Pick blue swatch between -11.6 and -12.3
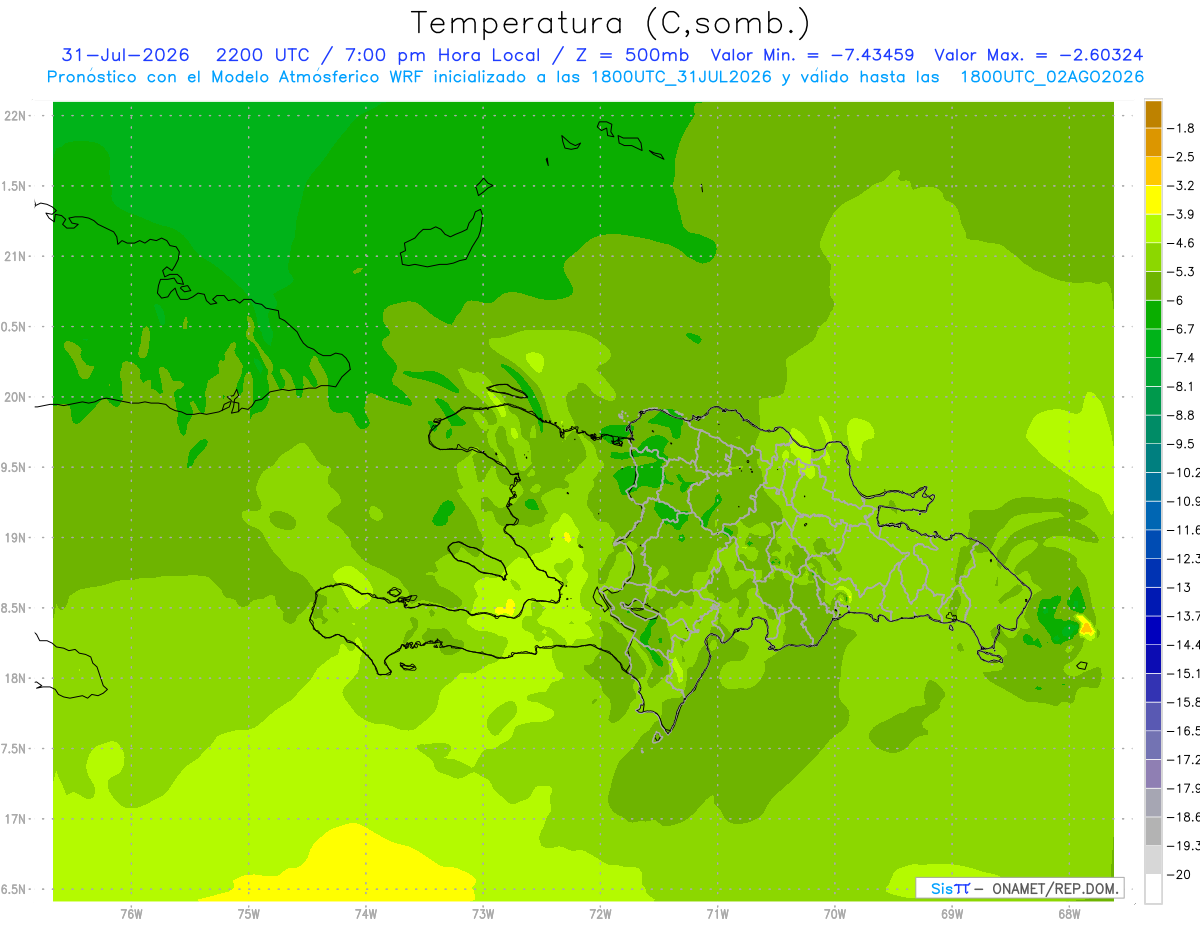 1153,544
